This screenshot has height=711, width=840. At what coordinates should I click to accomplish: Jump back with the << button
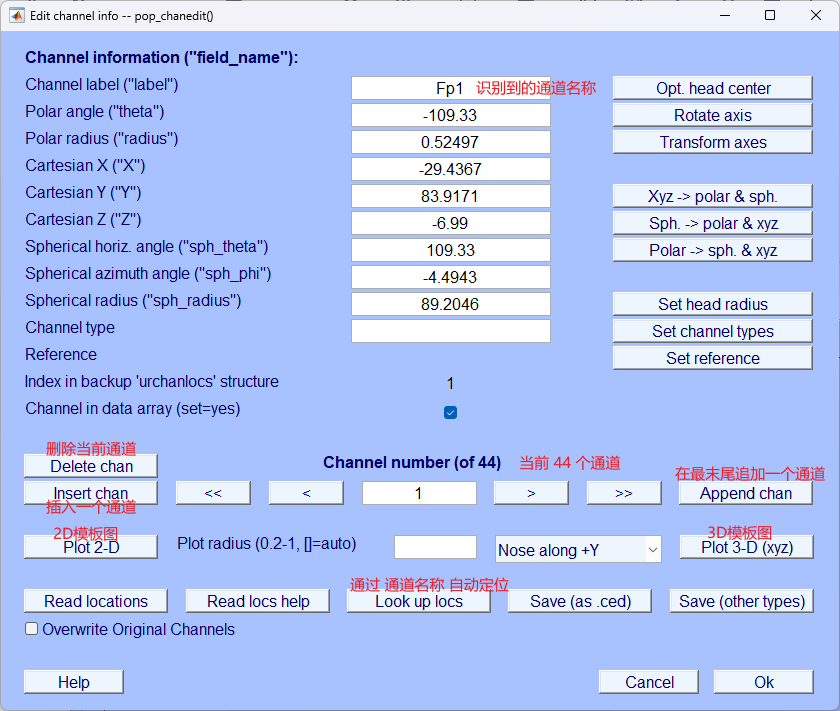coord(213,493)
